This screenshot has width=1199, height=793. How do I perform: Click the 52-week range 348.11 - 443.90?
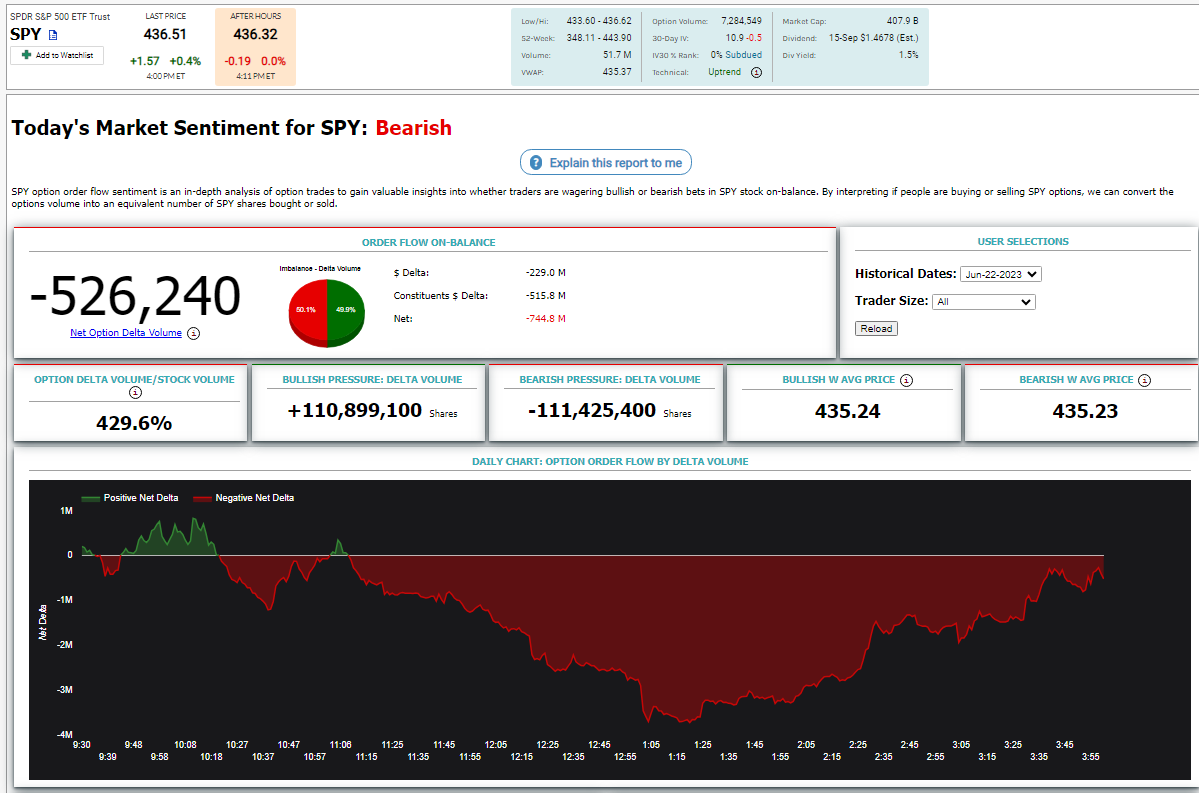pos(600,38)
